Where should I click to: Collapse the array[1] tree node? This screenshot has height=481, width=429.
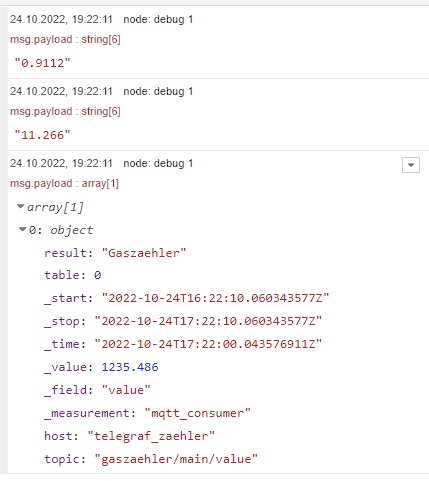(x=21, y=207)
